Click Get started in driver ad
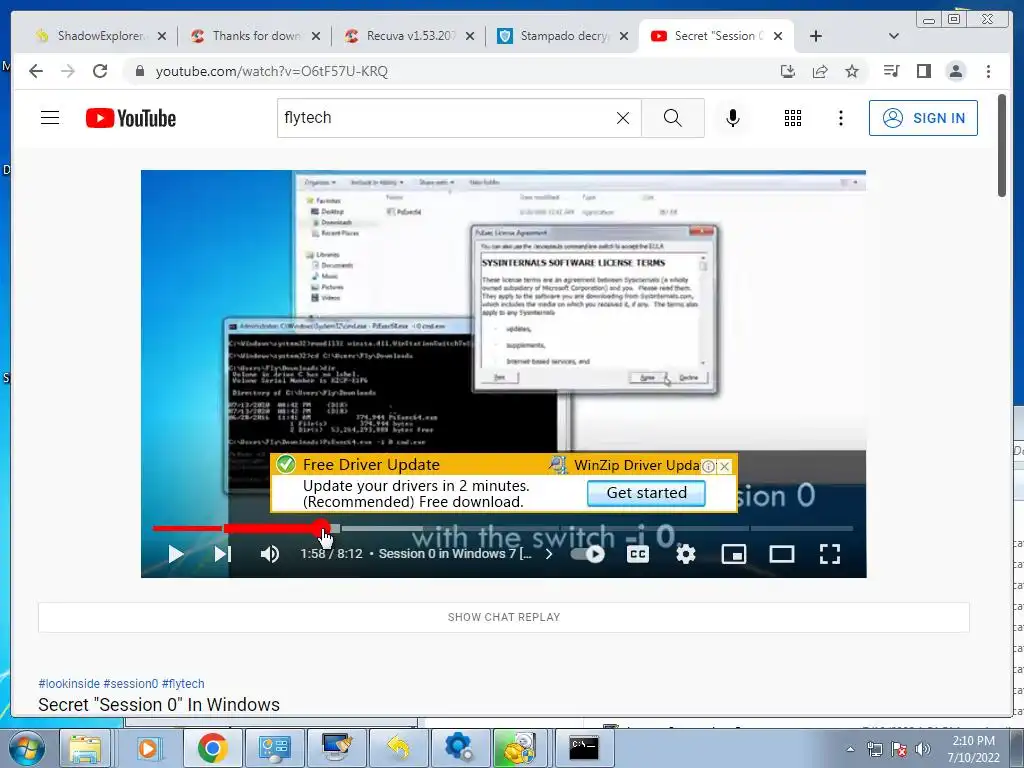The height and width of the screenshot is (768, 1024). [x=646, y=493]
